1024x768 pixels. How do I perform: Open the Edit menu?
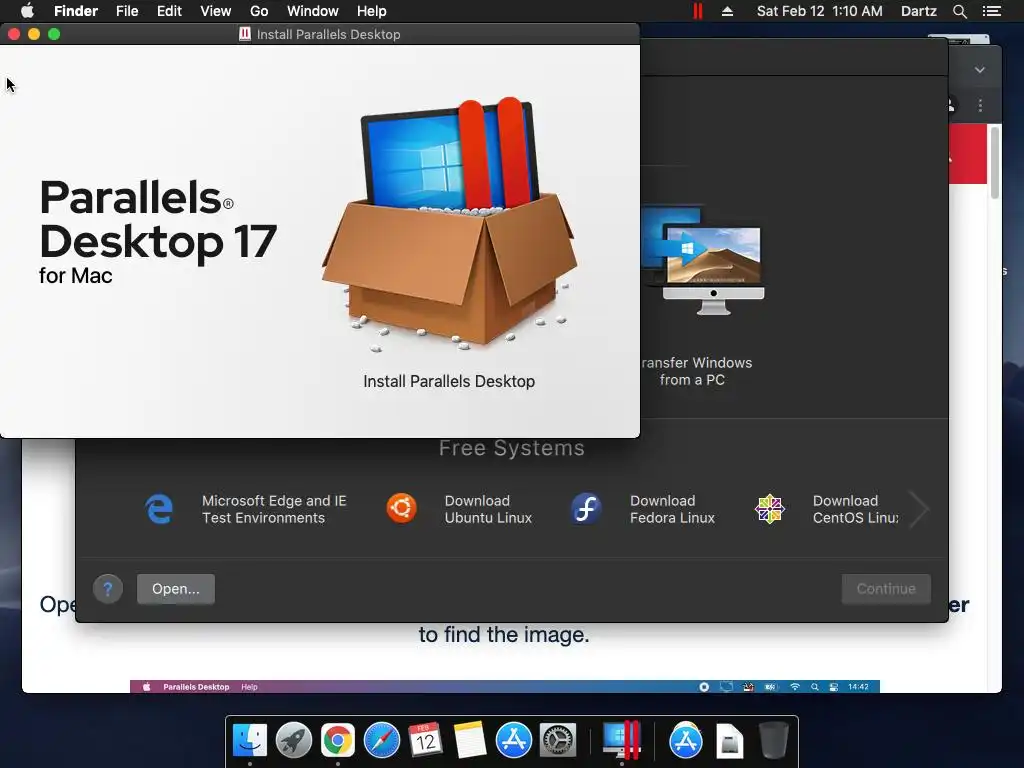tap(169, 11)
